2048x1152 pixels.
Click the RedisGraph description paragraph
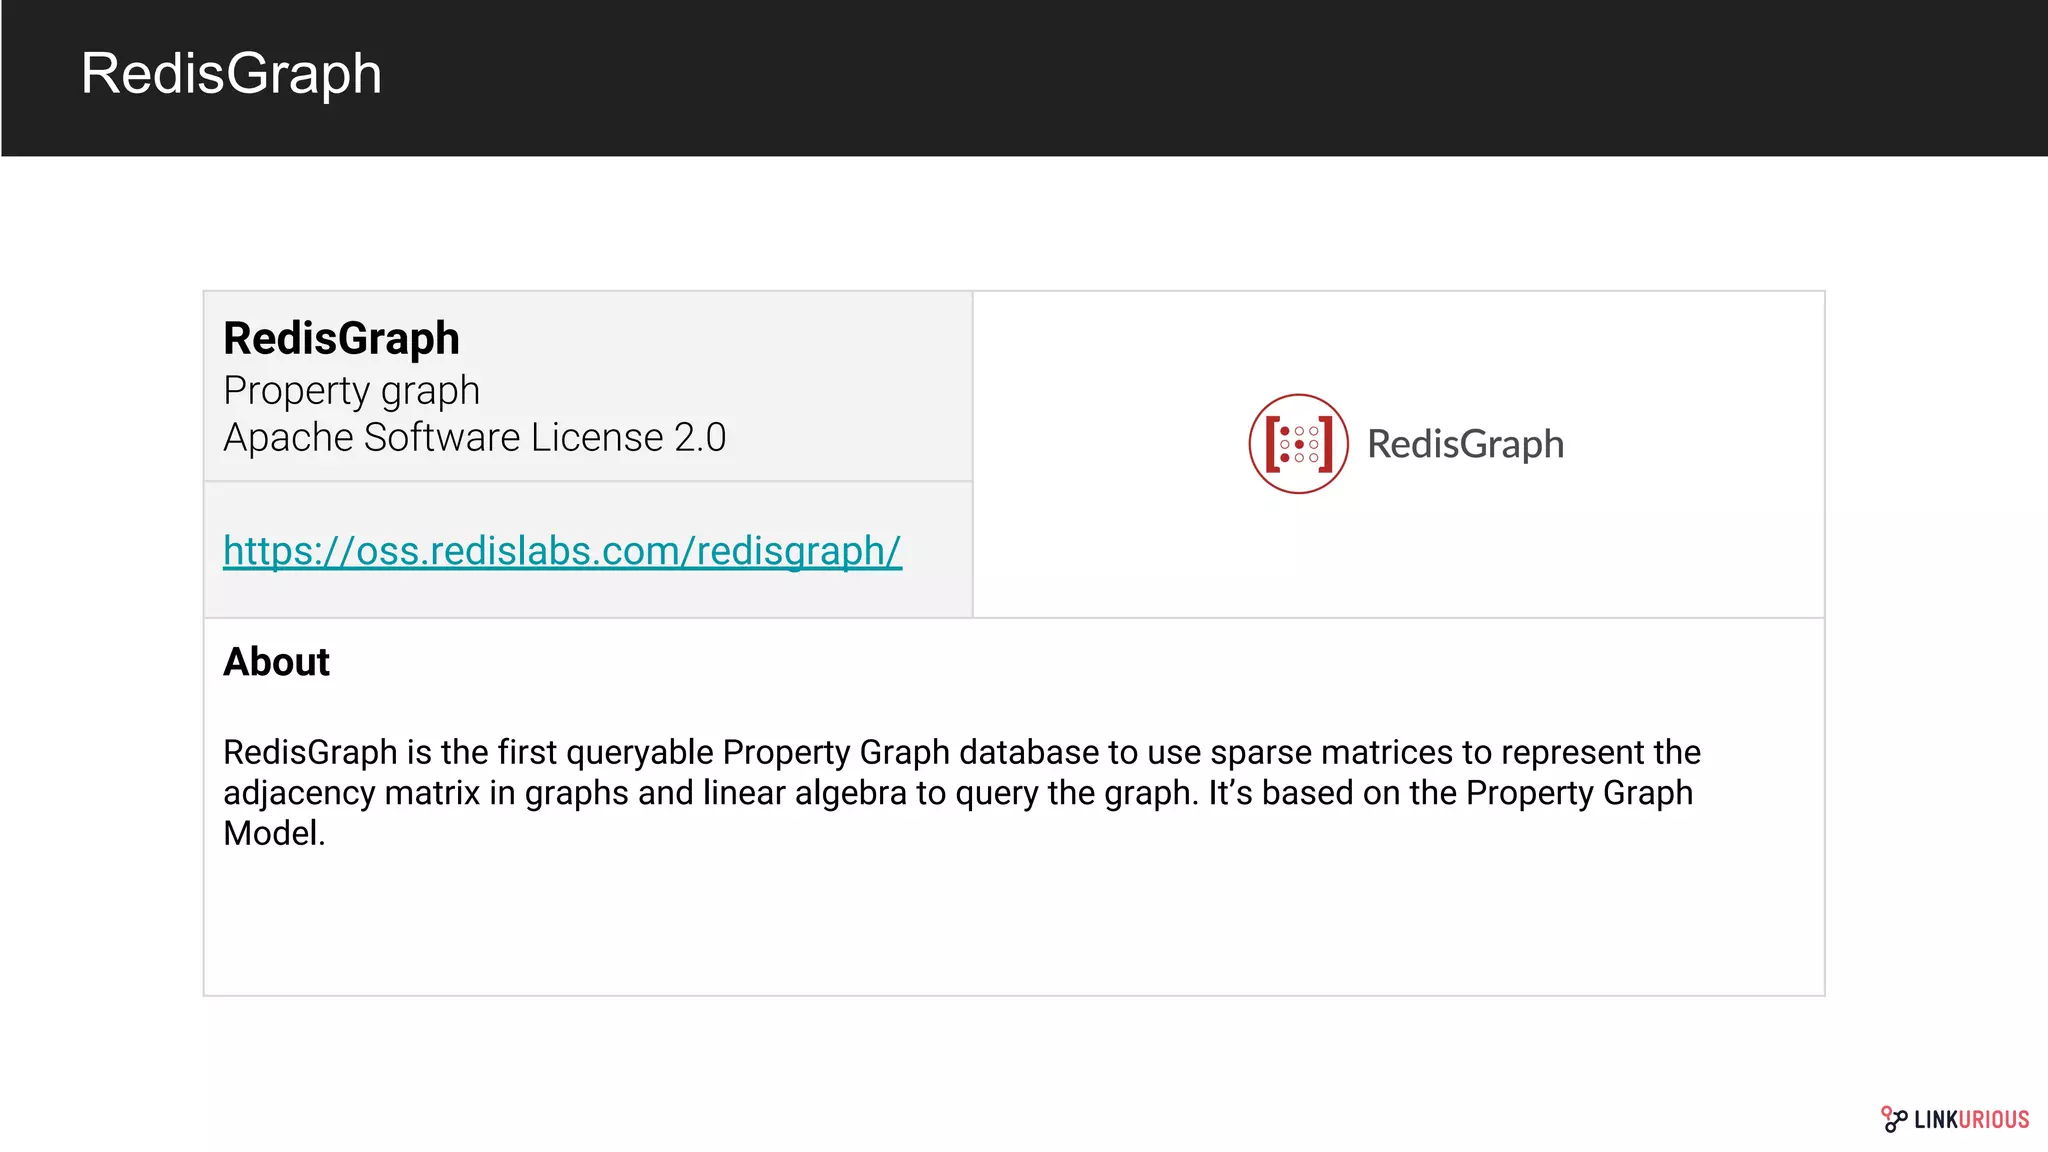(x=961, y=792)
